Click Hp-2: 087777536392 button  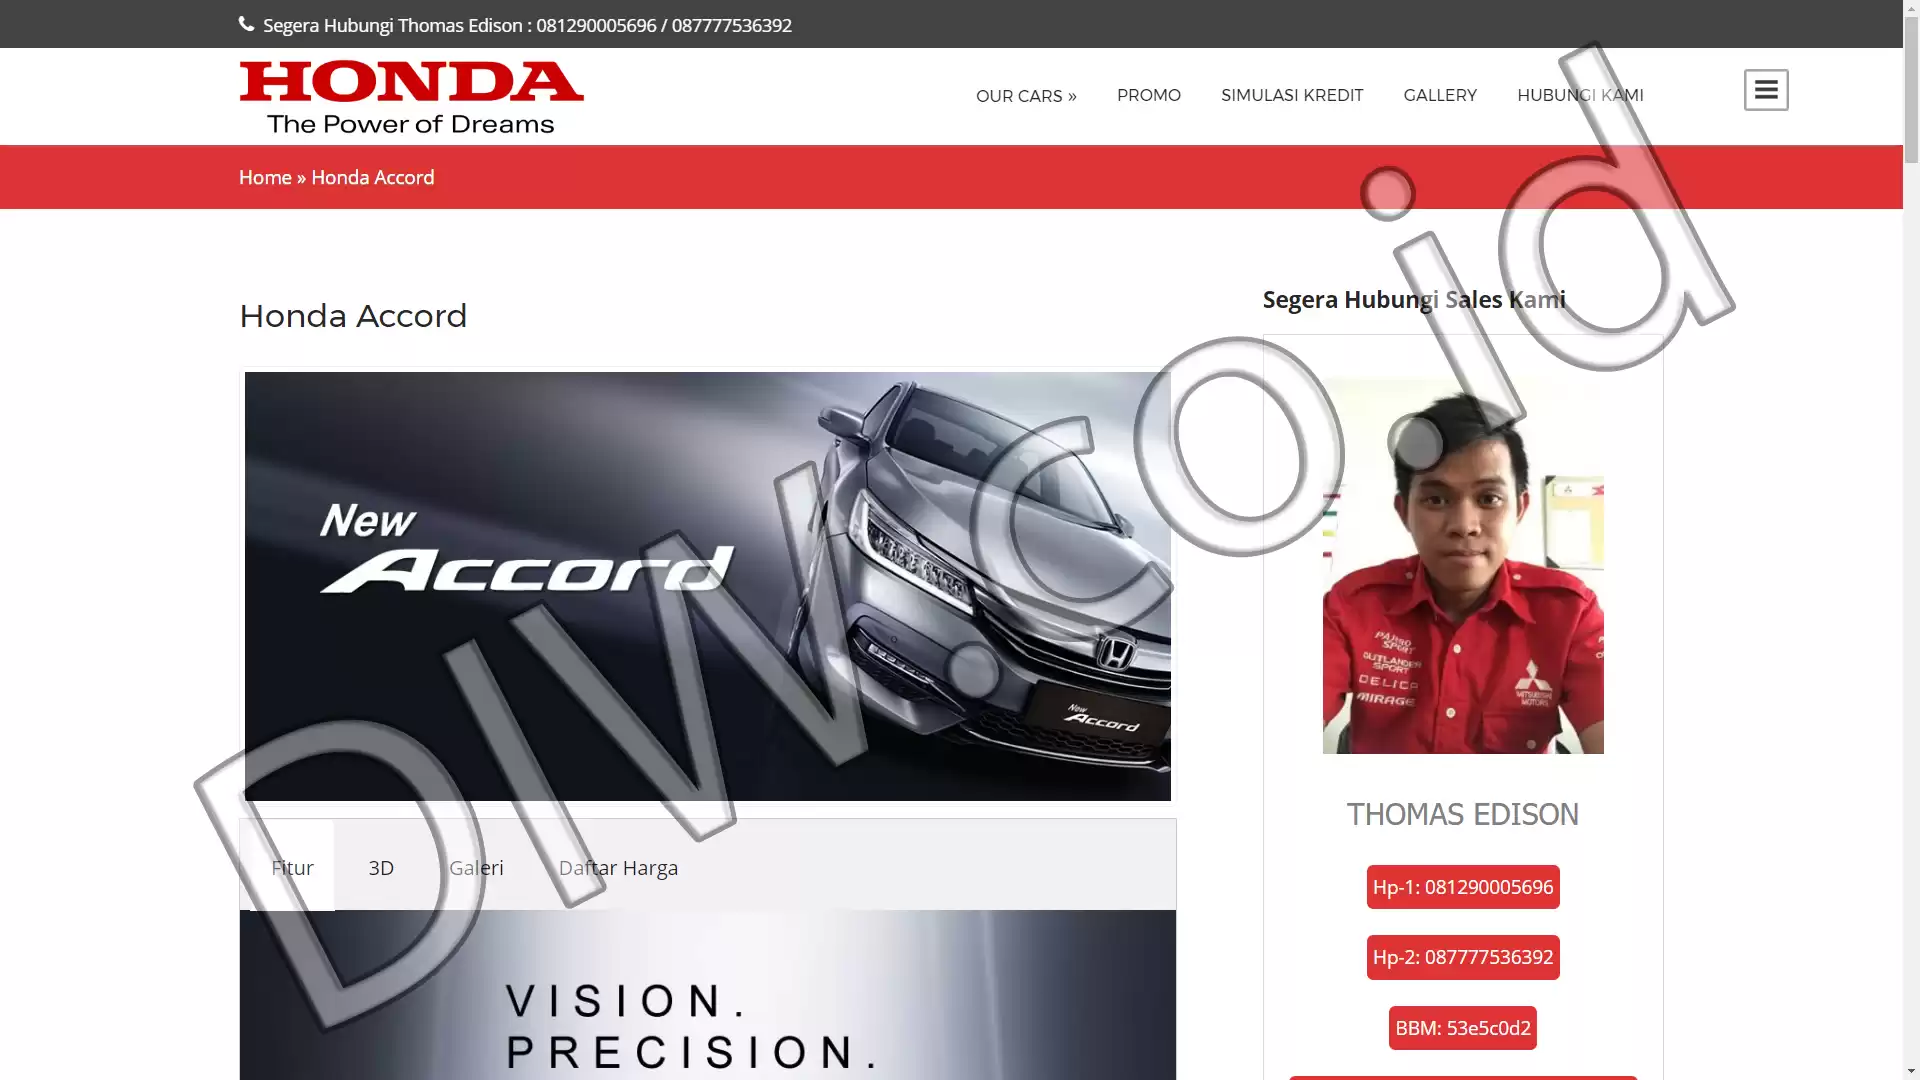1463,957
